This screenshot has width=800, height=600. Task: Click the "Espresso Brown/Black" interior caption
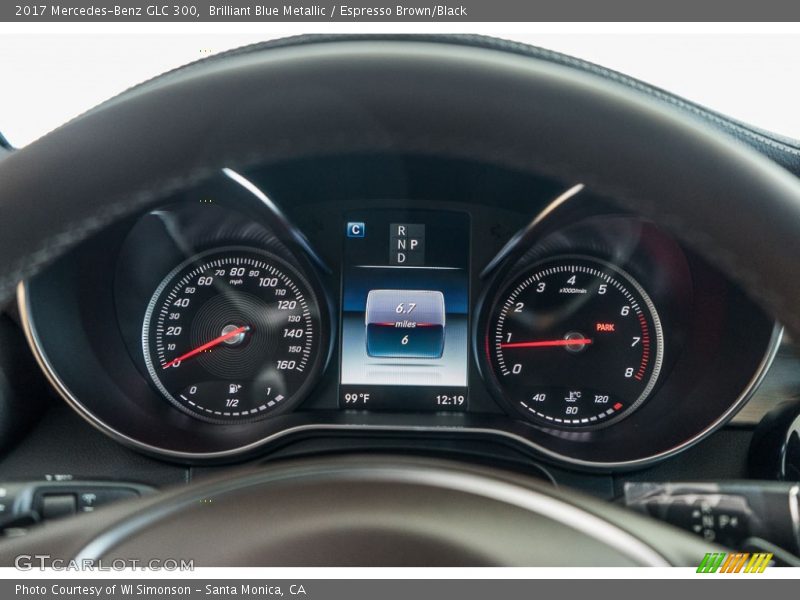pos(403,11)
